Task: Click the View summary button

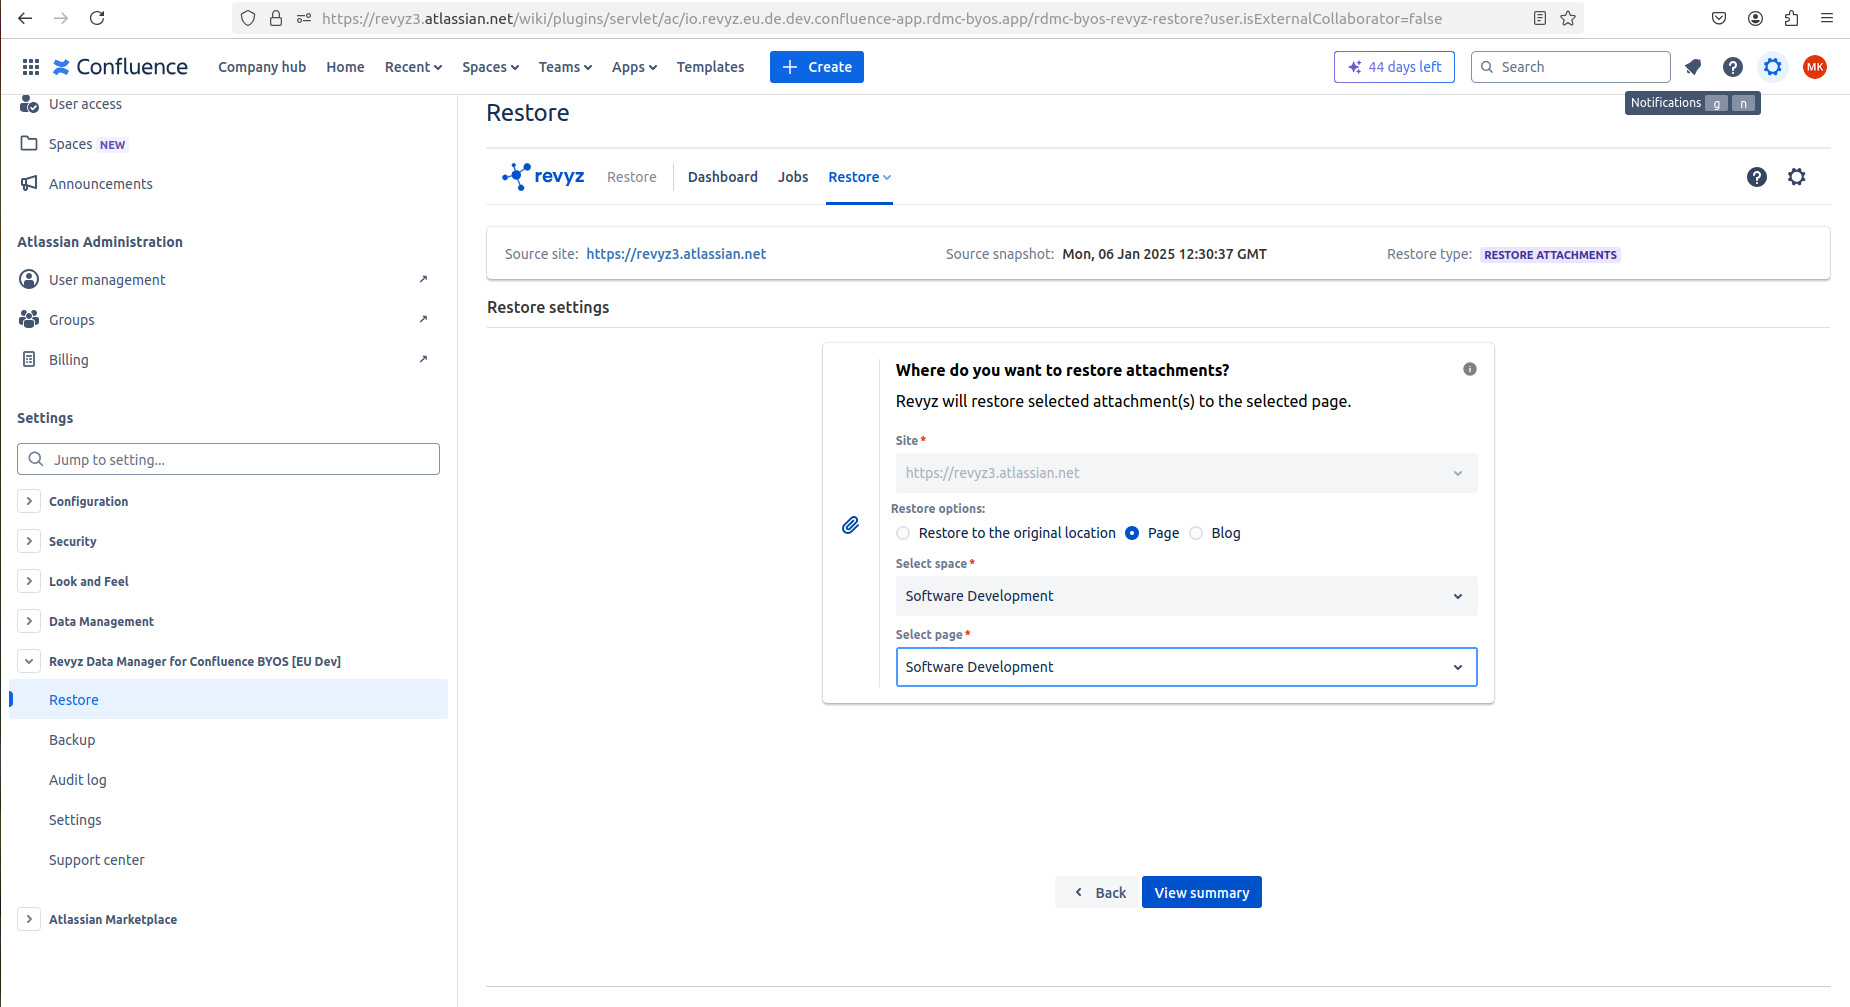Action: pyautogui.click(x=1202, y=892)
